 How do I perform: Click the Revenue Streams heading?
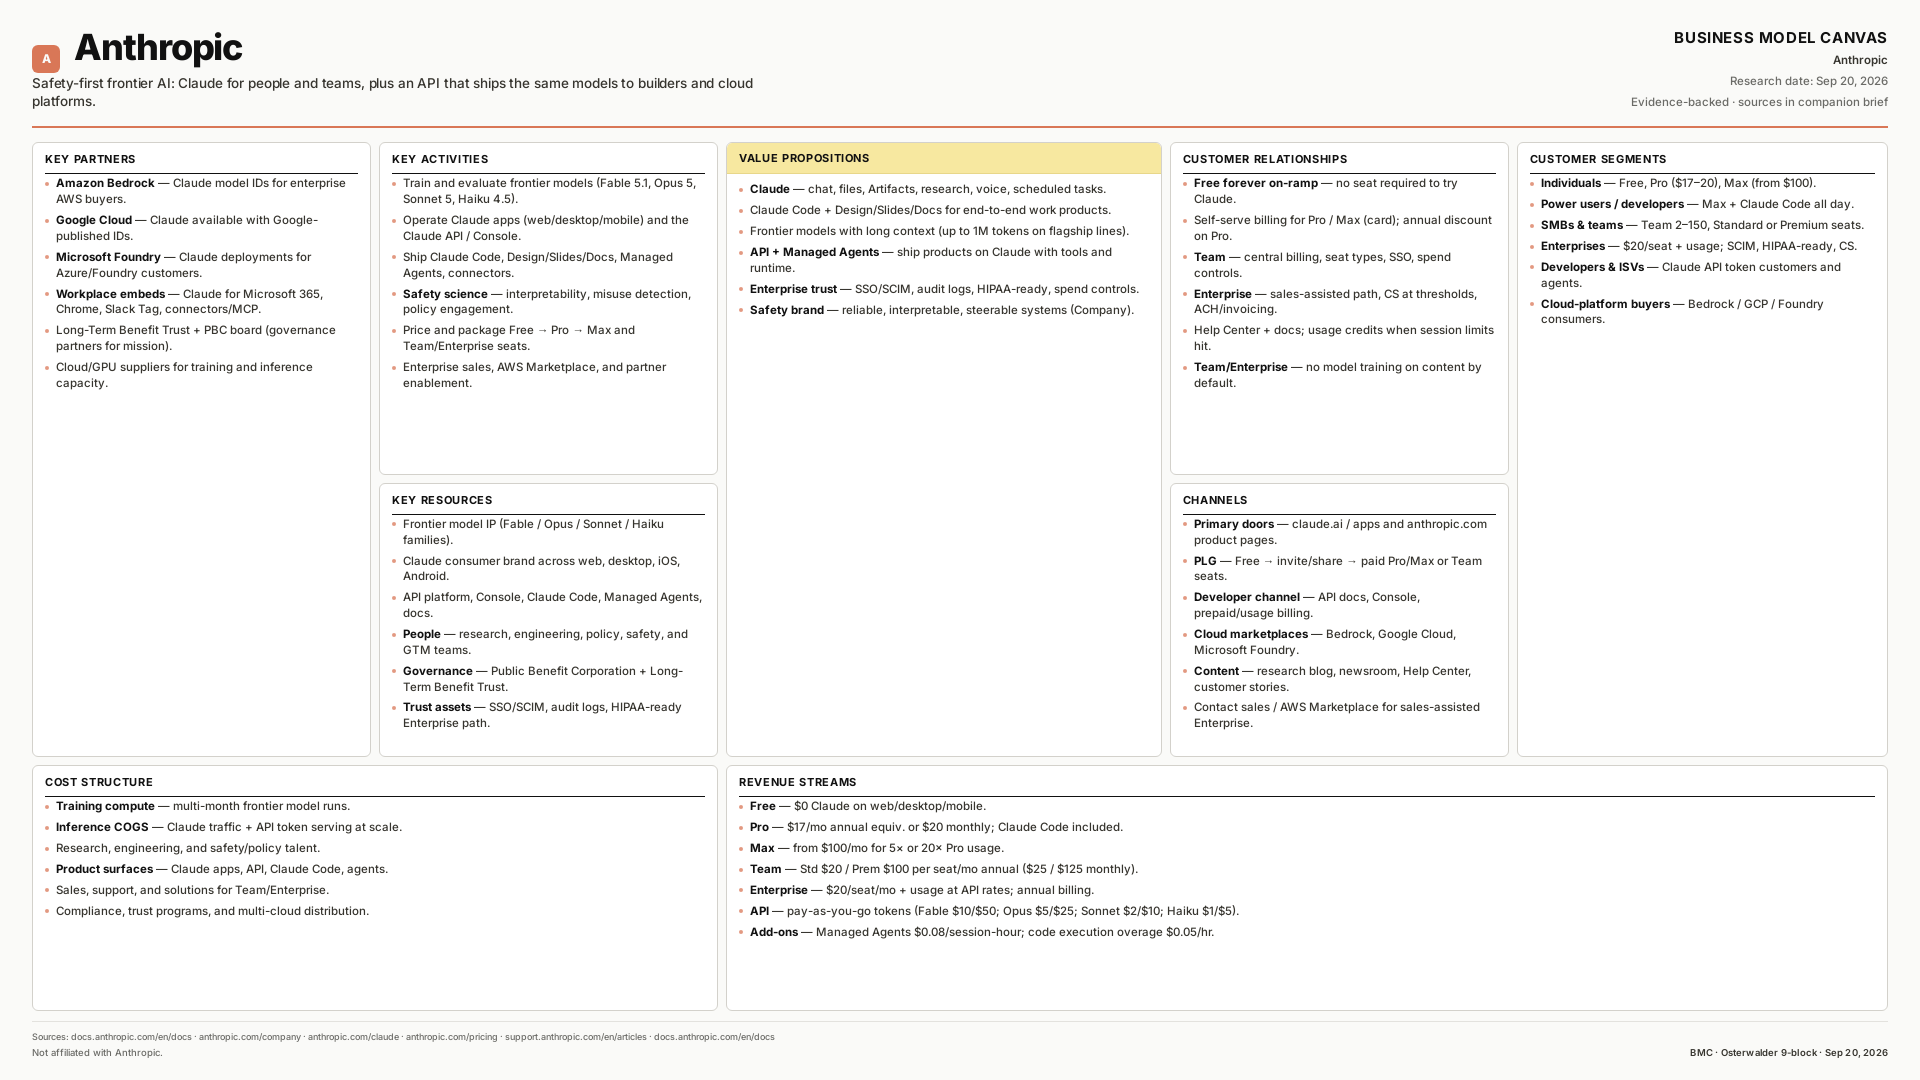(x=798, y=782)
